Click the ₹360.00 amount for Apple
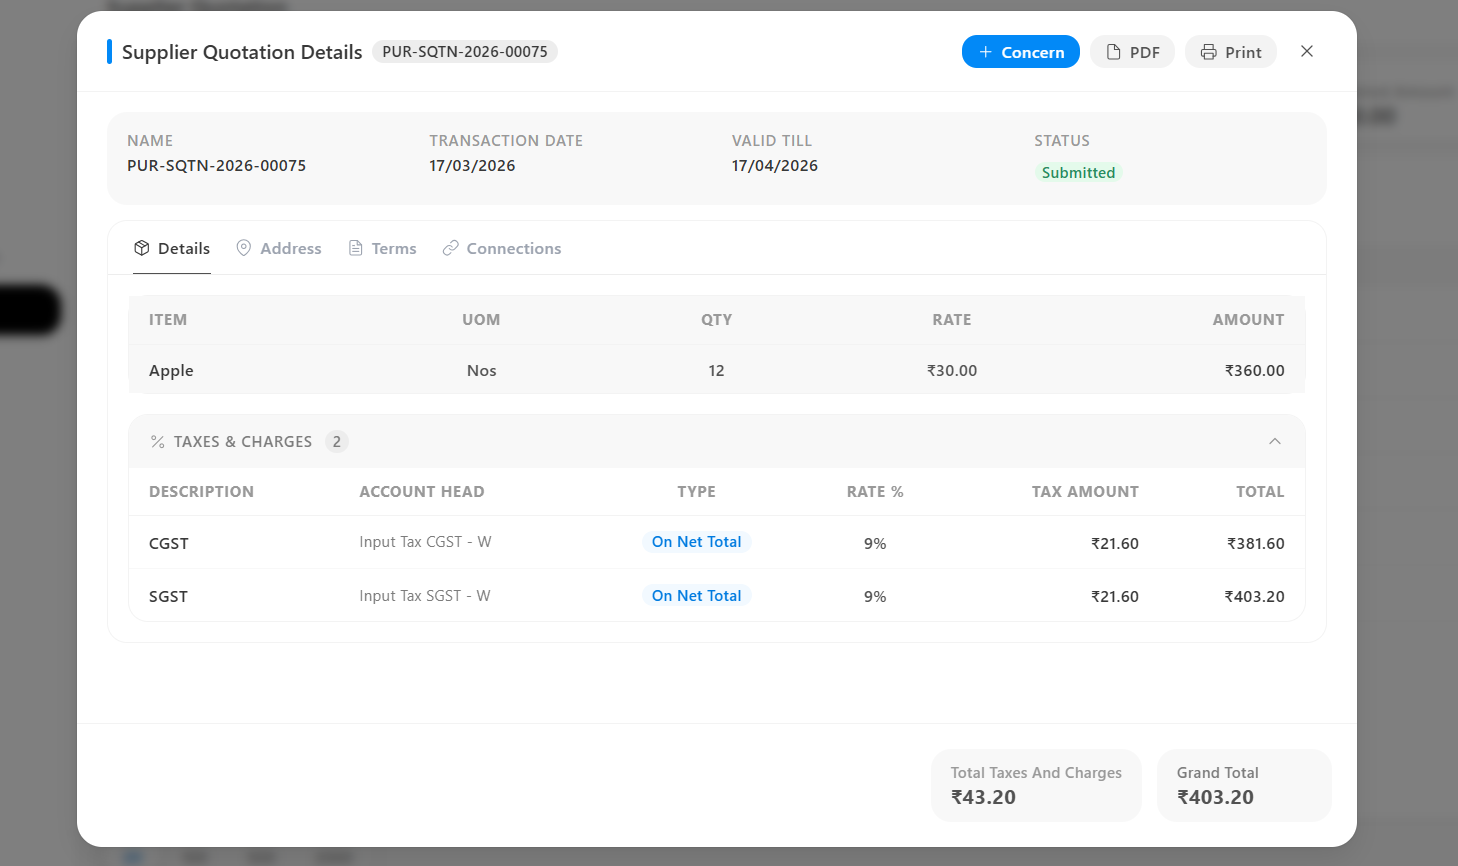The width and height of the screenshot is (1458, 866). click(x=1254, y=370)
